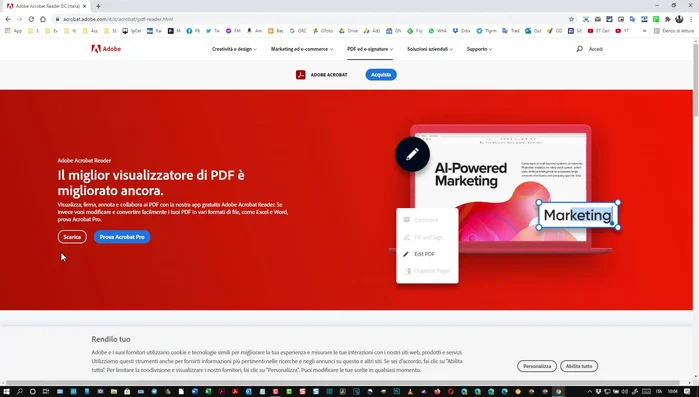Click the Personalizza cookie button
The width and height of the screenshot is (699, 397).
[x=537, y=366]
